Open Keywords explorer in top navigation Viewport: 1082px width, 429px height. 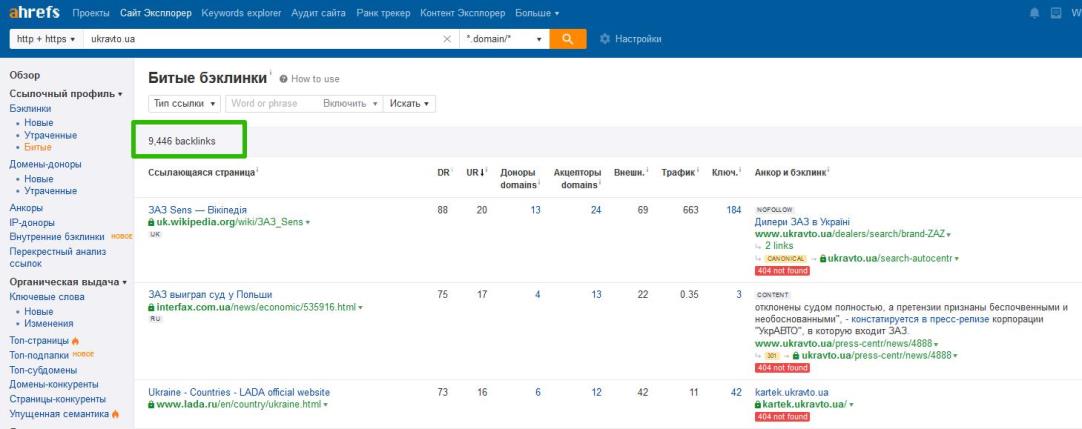(x=242, y=13)
